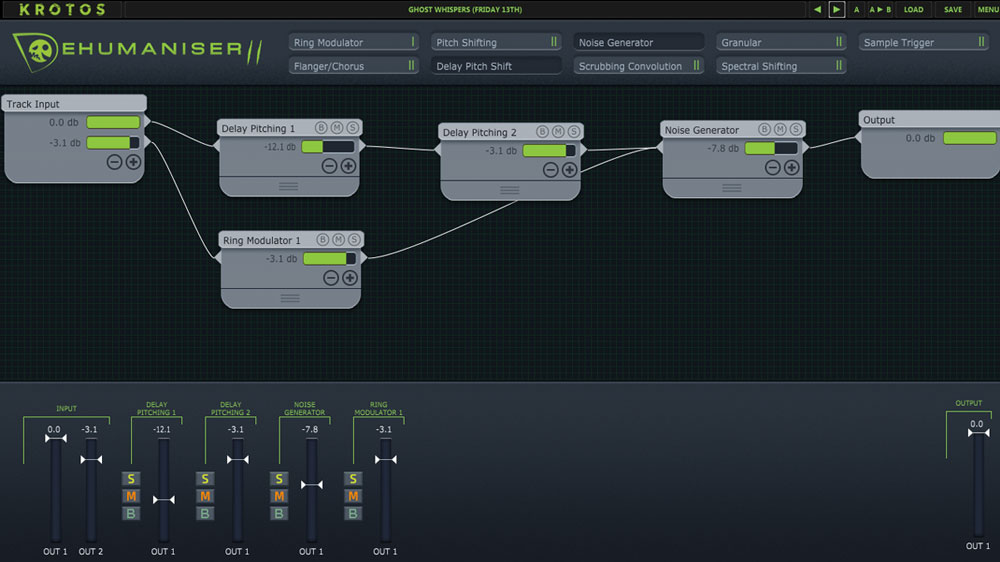Go to the next preset arrow
The image size is (1000, 562).
(837, 10)
